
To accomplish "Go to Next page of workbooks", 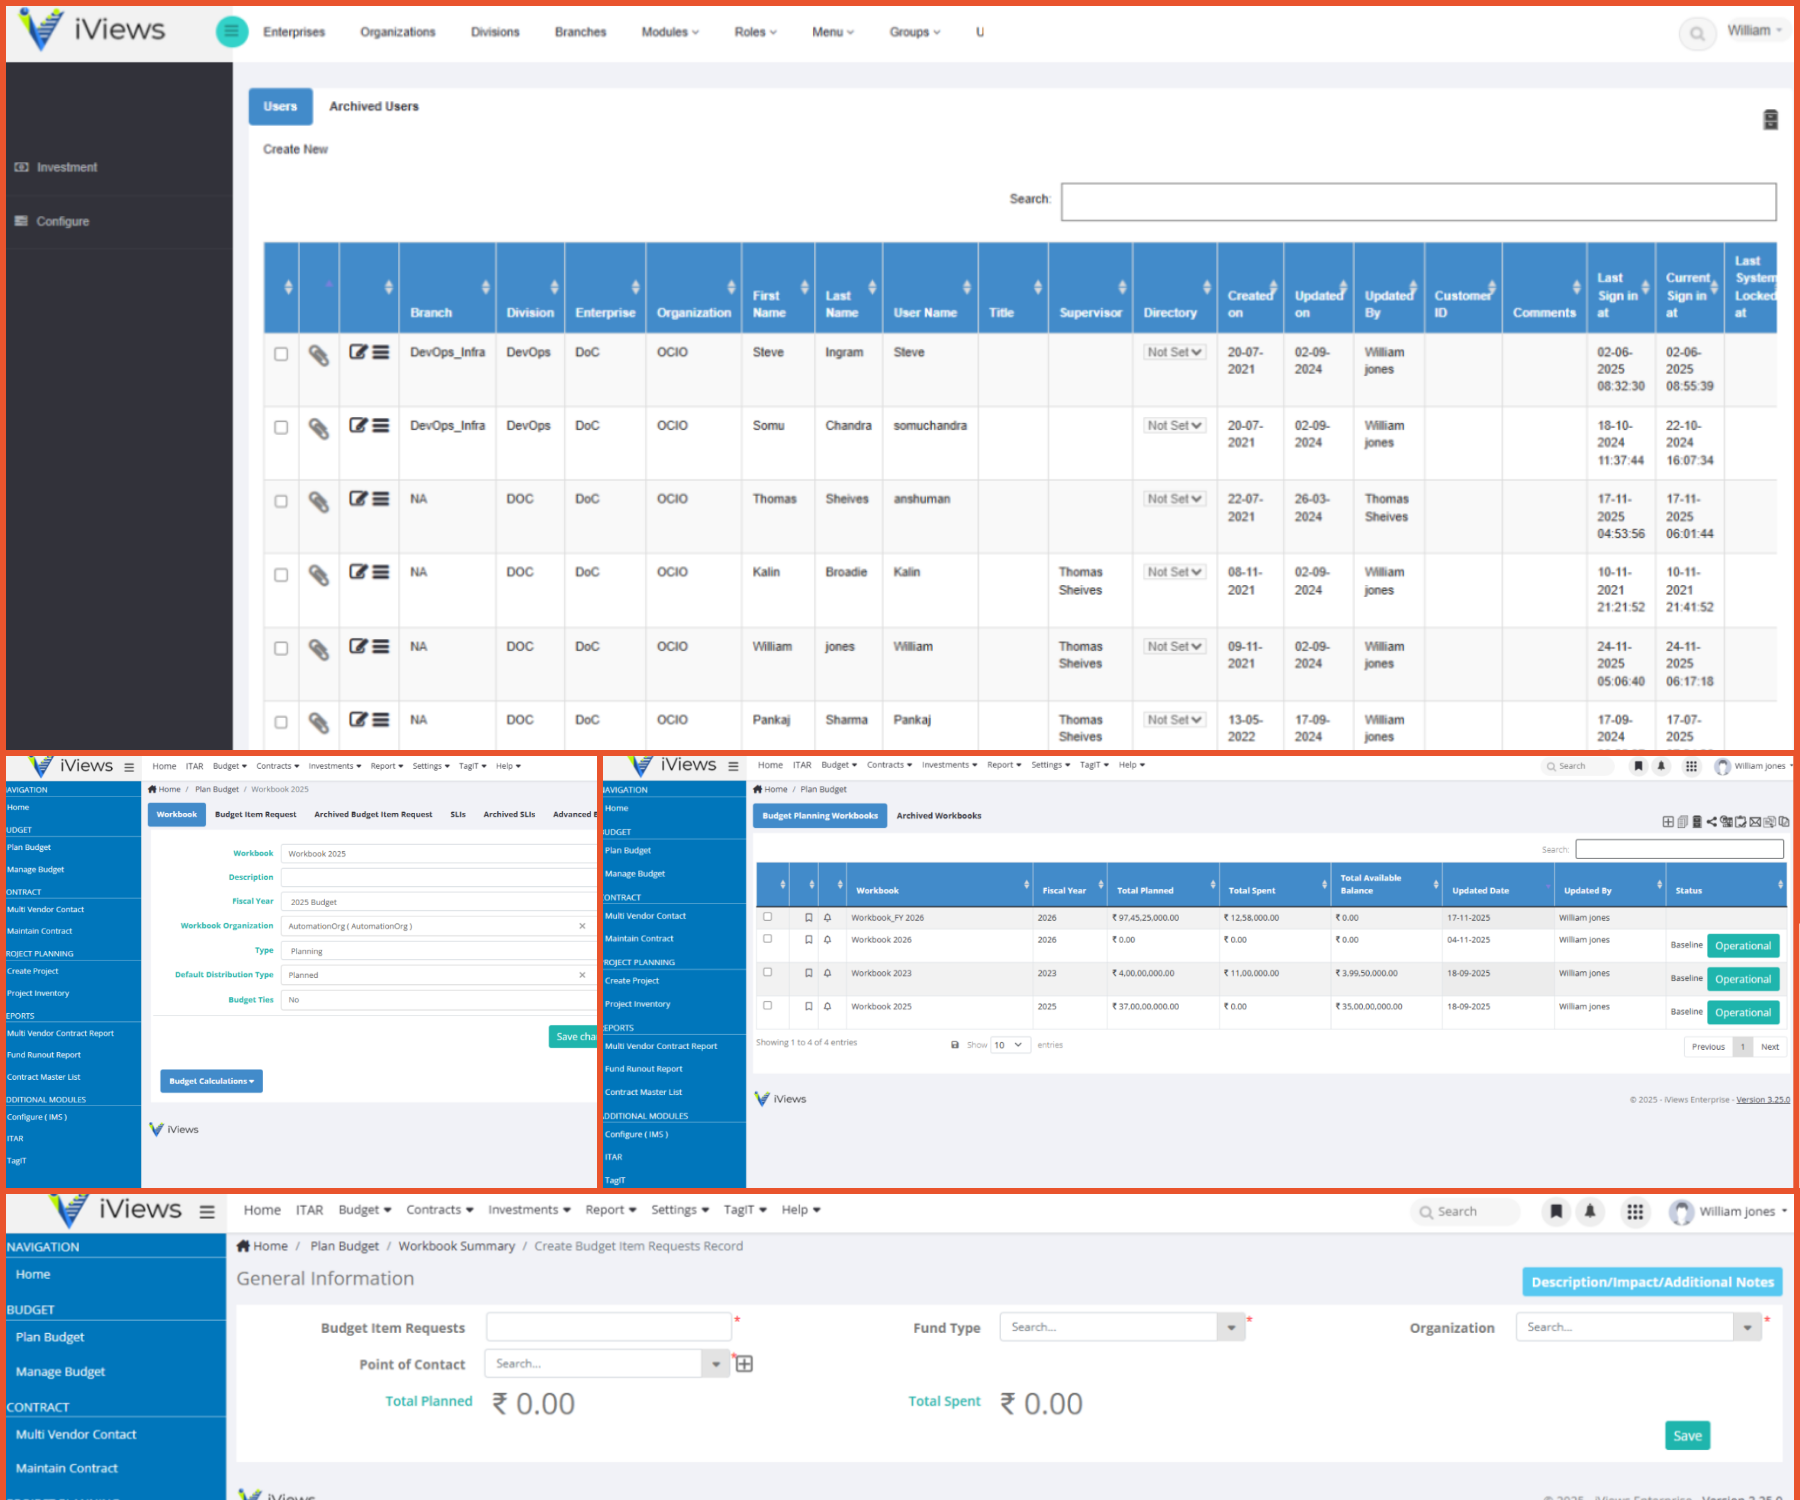I will [1770, 1047].
